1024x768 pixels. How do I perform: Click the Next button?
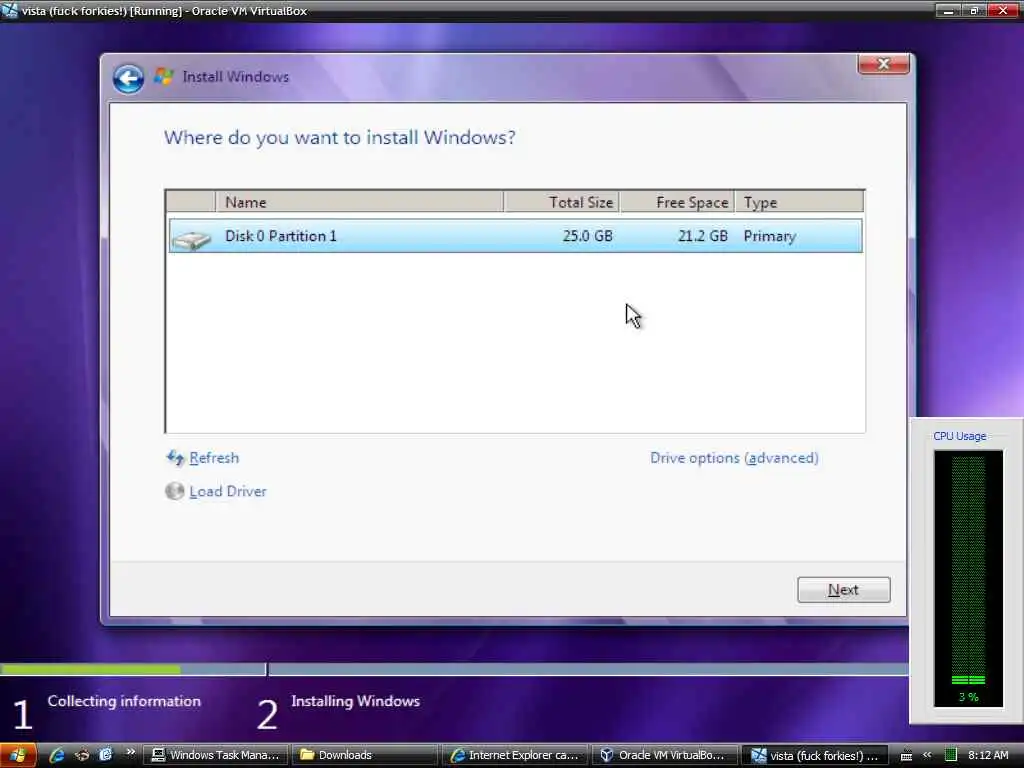point(843,590)
